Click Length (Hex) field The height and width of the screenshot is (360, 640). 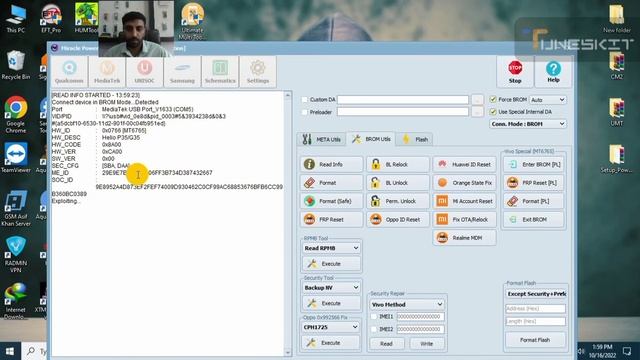click(536, 321)
